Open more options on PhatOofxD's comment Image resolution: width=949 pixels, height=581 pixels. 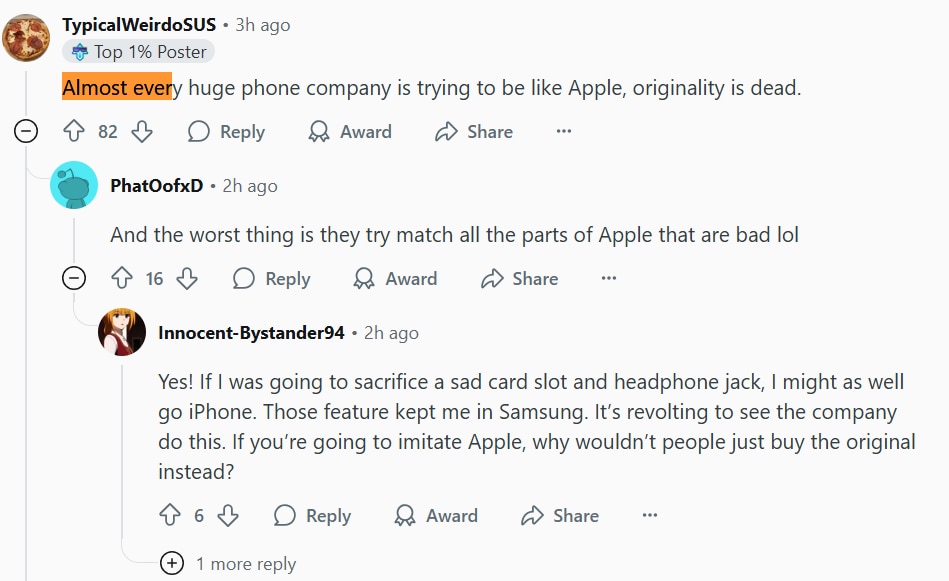(x=609, y=278)
